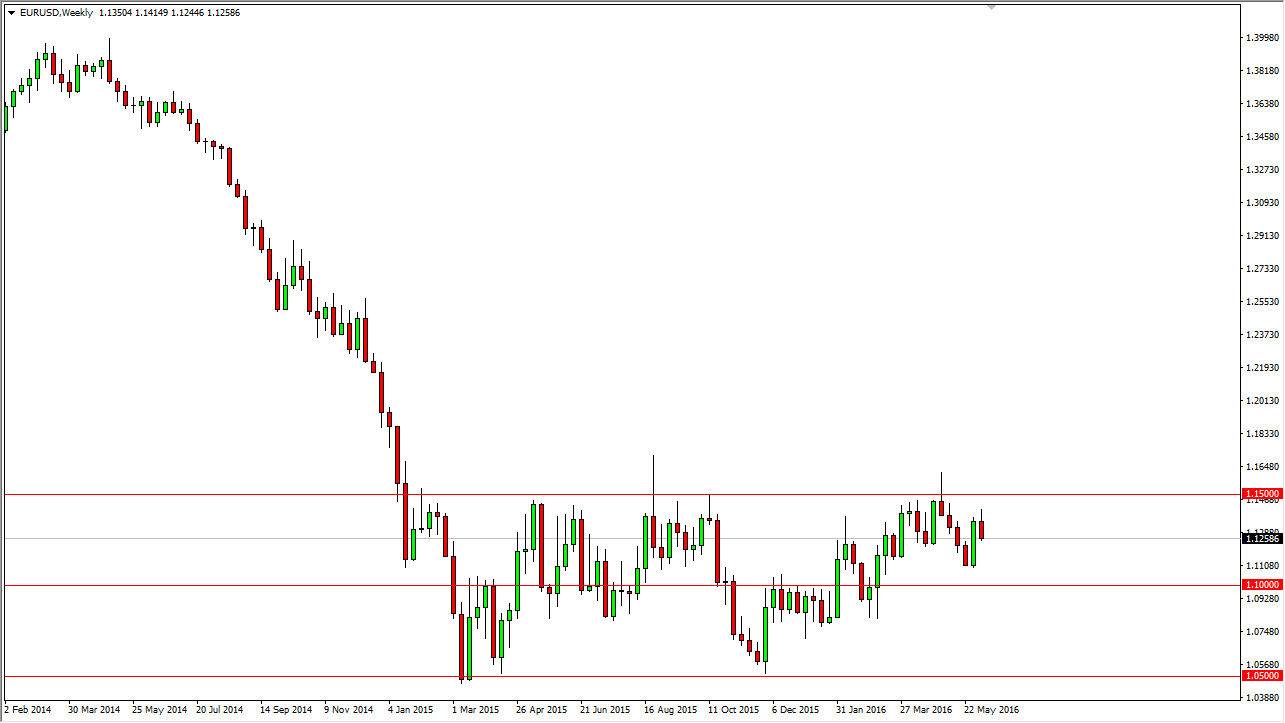Click the 1.25530 price scale label

point(1263,302)
